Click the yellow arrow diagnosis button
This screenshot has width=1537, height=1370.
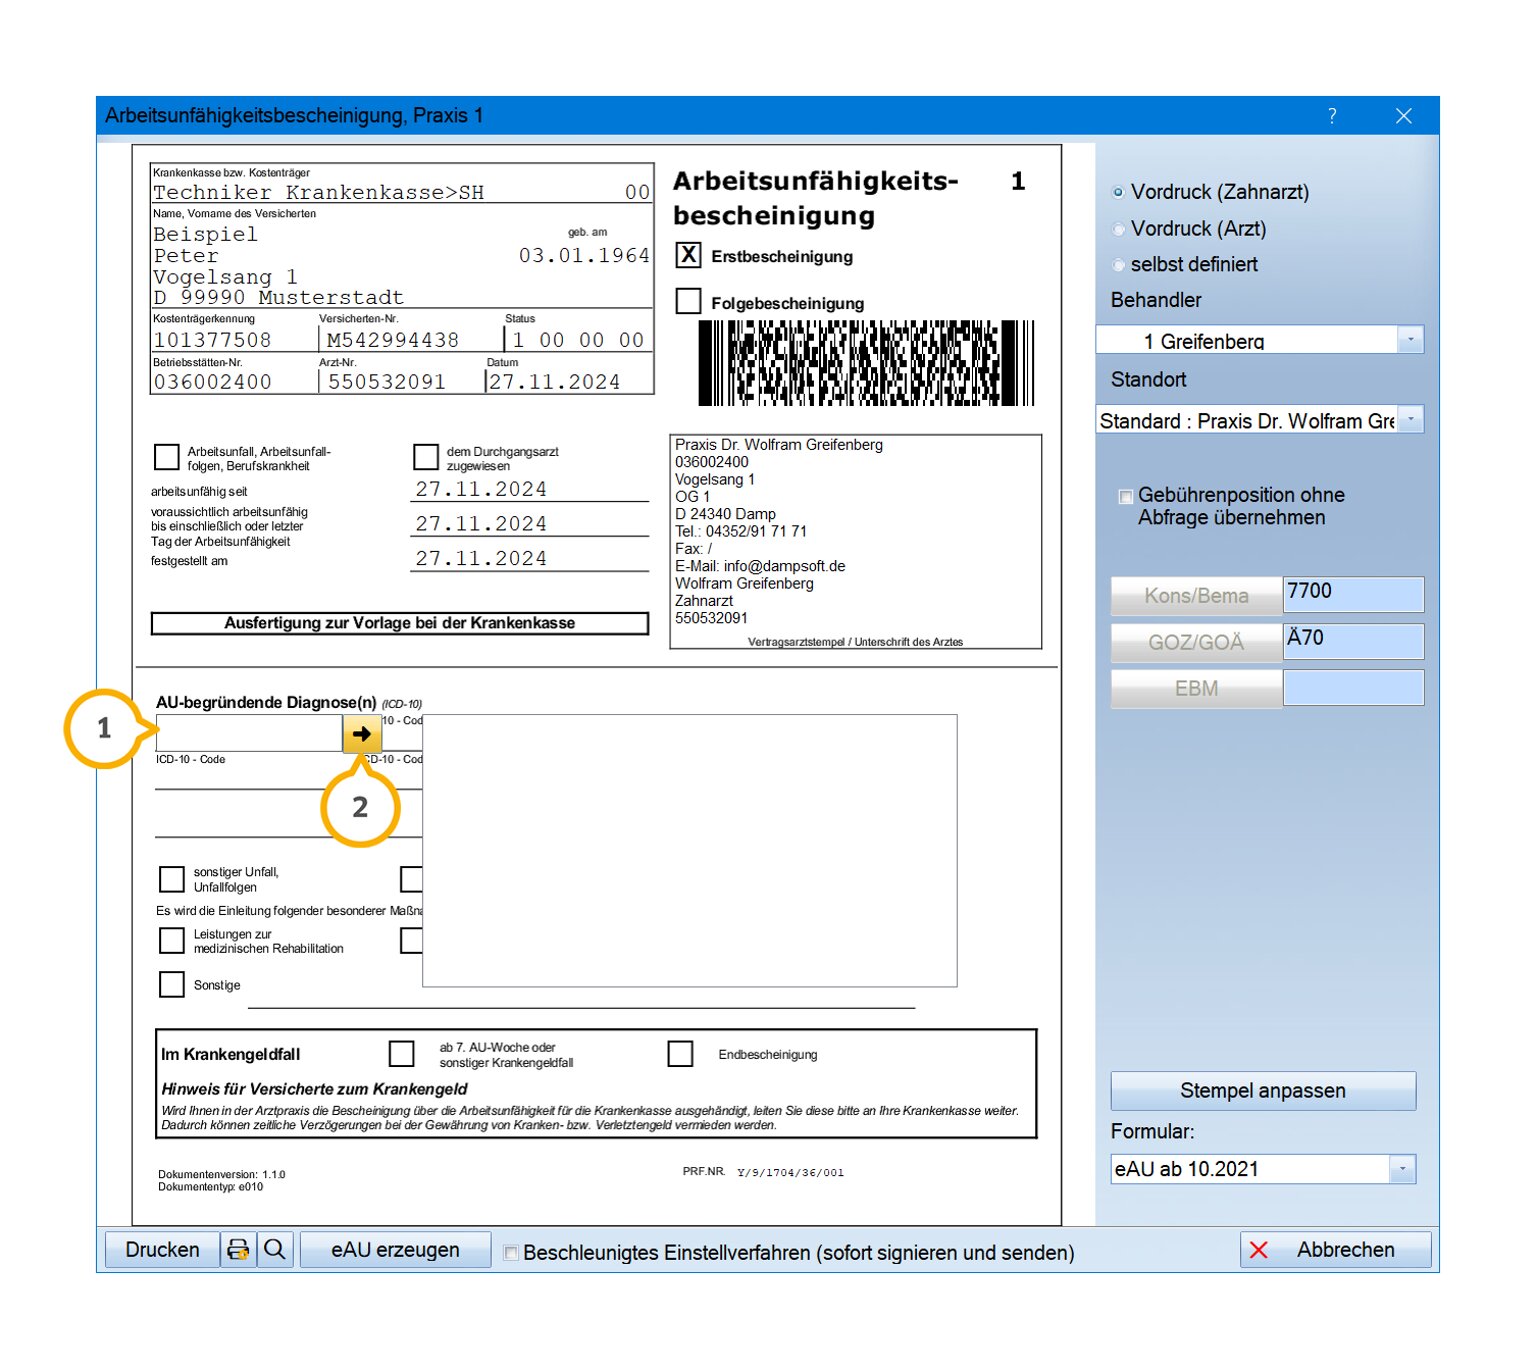pyautogui.click(x=361, y=733)
